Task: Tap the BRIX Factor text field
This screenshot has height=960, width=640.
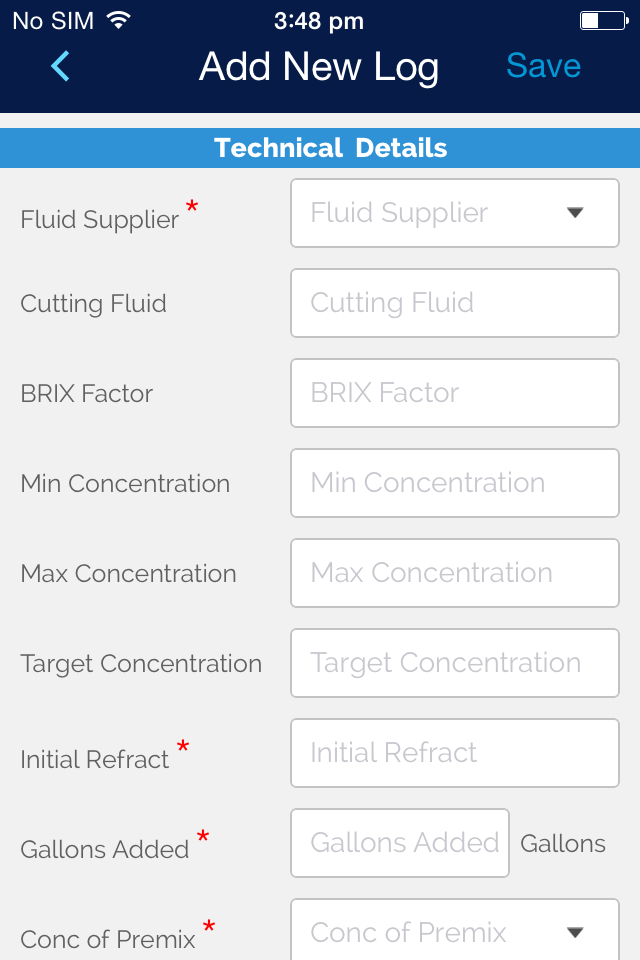Action: tap(454, 393)
